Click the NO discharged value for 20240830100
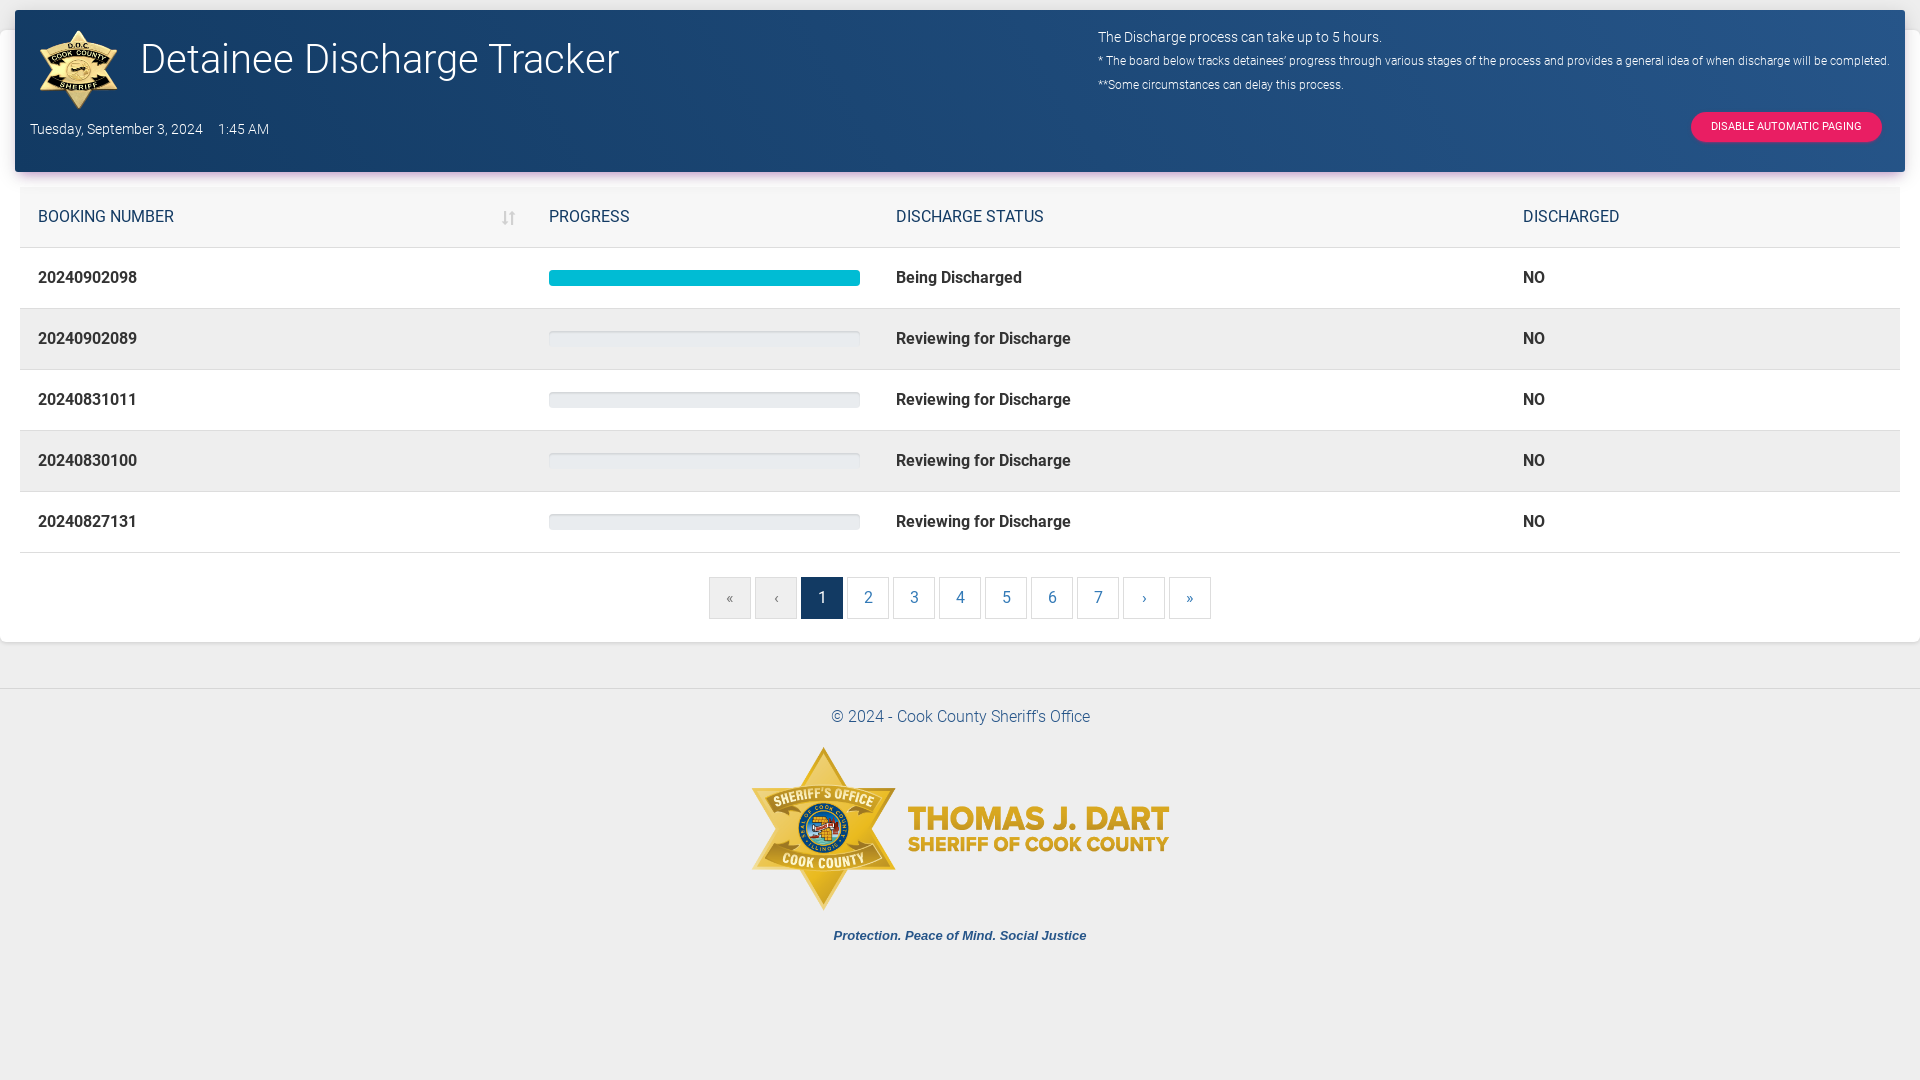Screen dimensions: 1920x1080 1534,461
